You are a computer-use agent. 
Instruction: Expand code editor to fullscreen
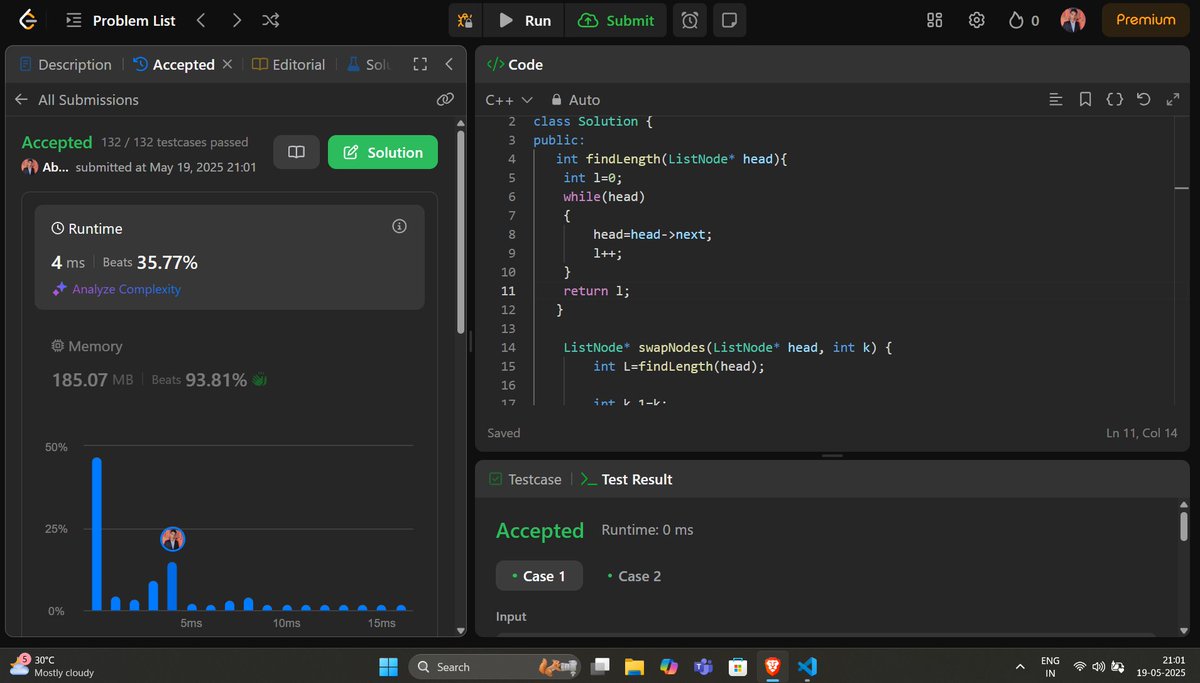(x=1173, y=100)
